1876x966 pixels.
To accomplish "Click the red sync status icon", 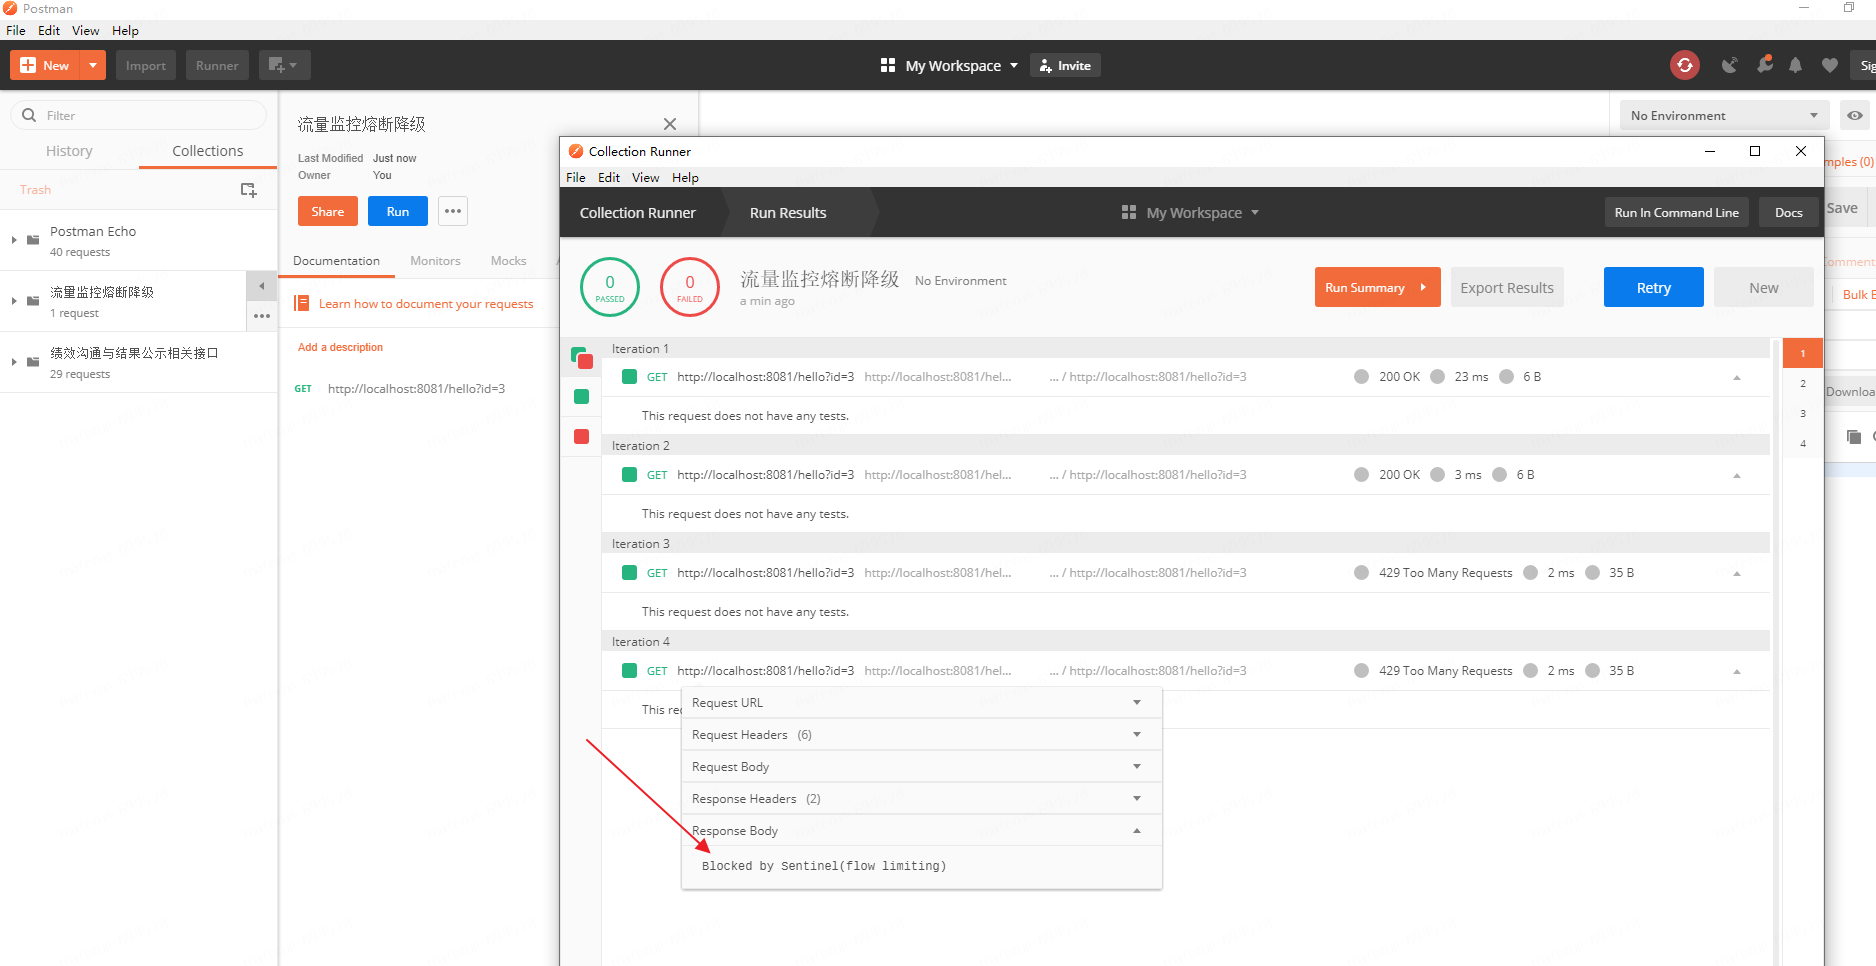I will [1685, 65].
